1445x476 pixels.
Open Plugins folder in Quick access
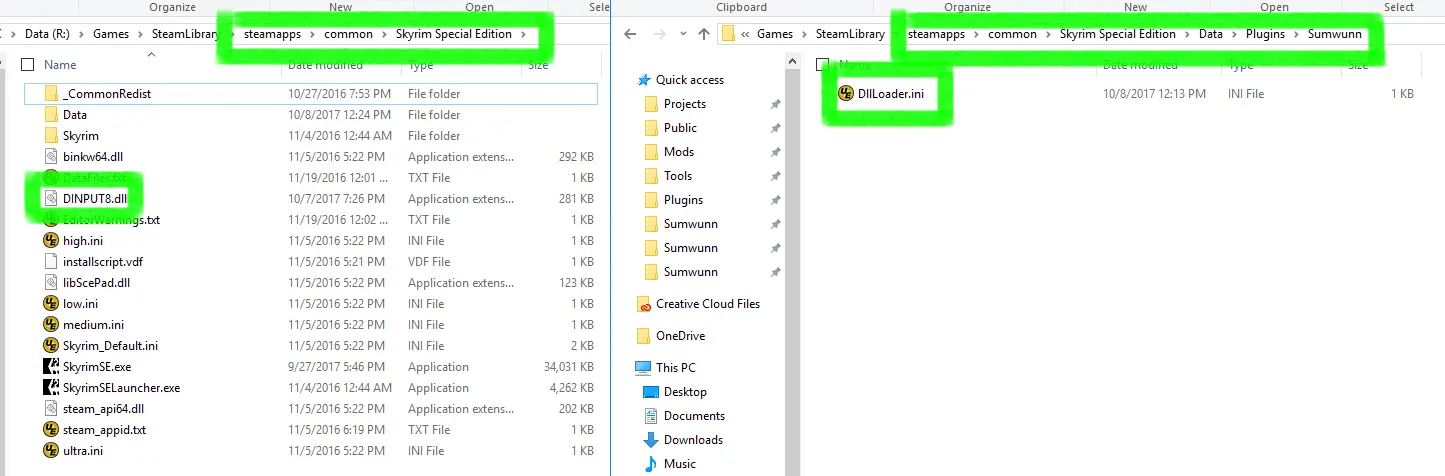[x=683, y=200]
